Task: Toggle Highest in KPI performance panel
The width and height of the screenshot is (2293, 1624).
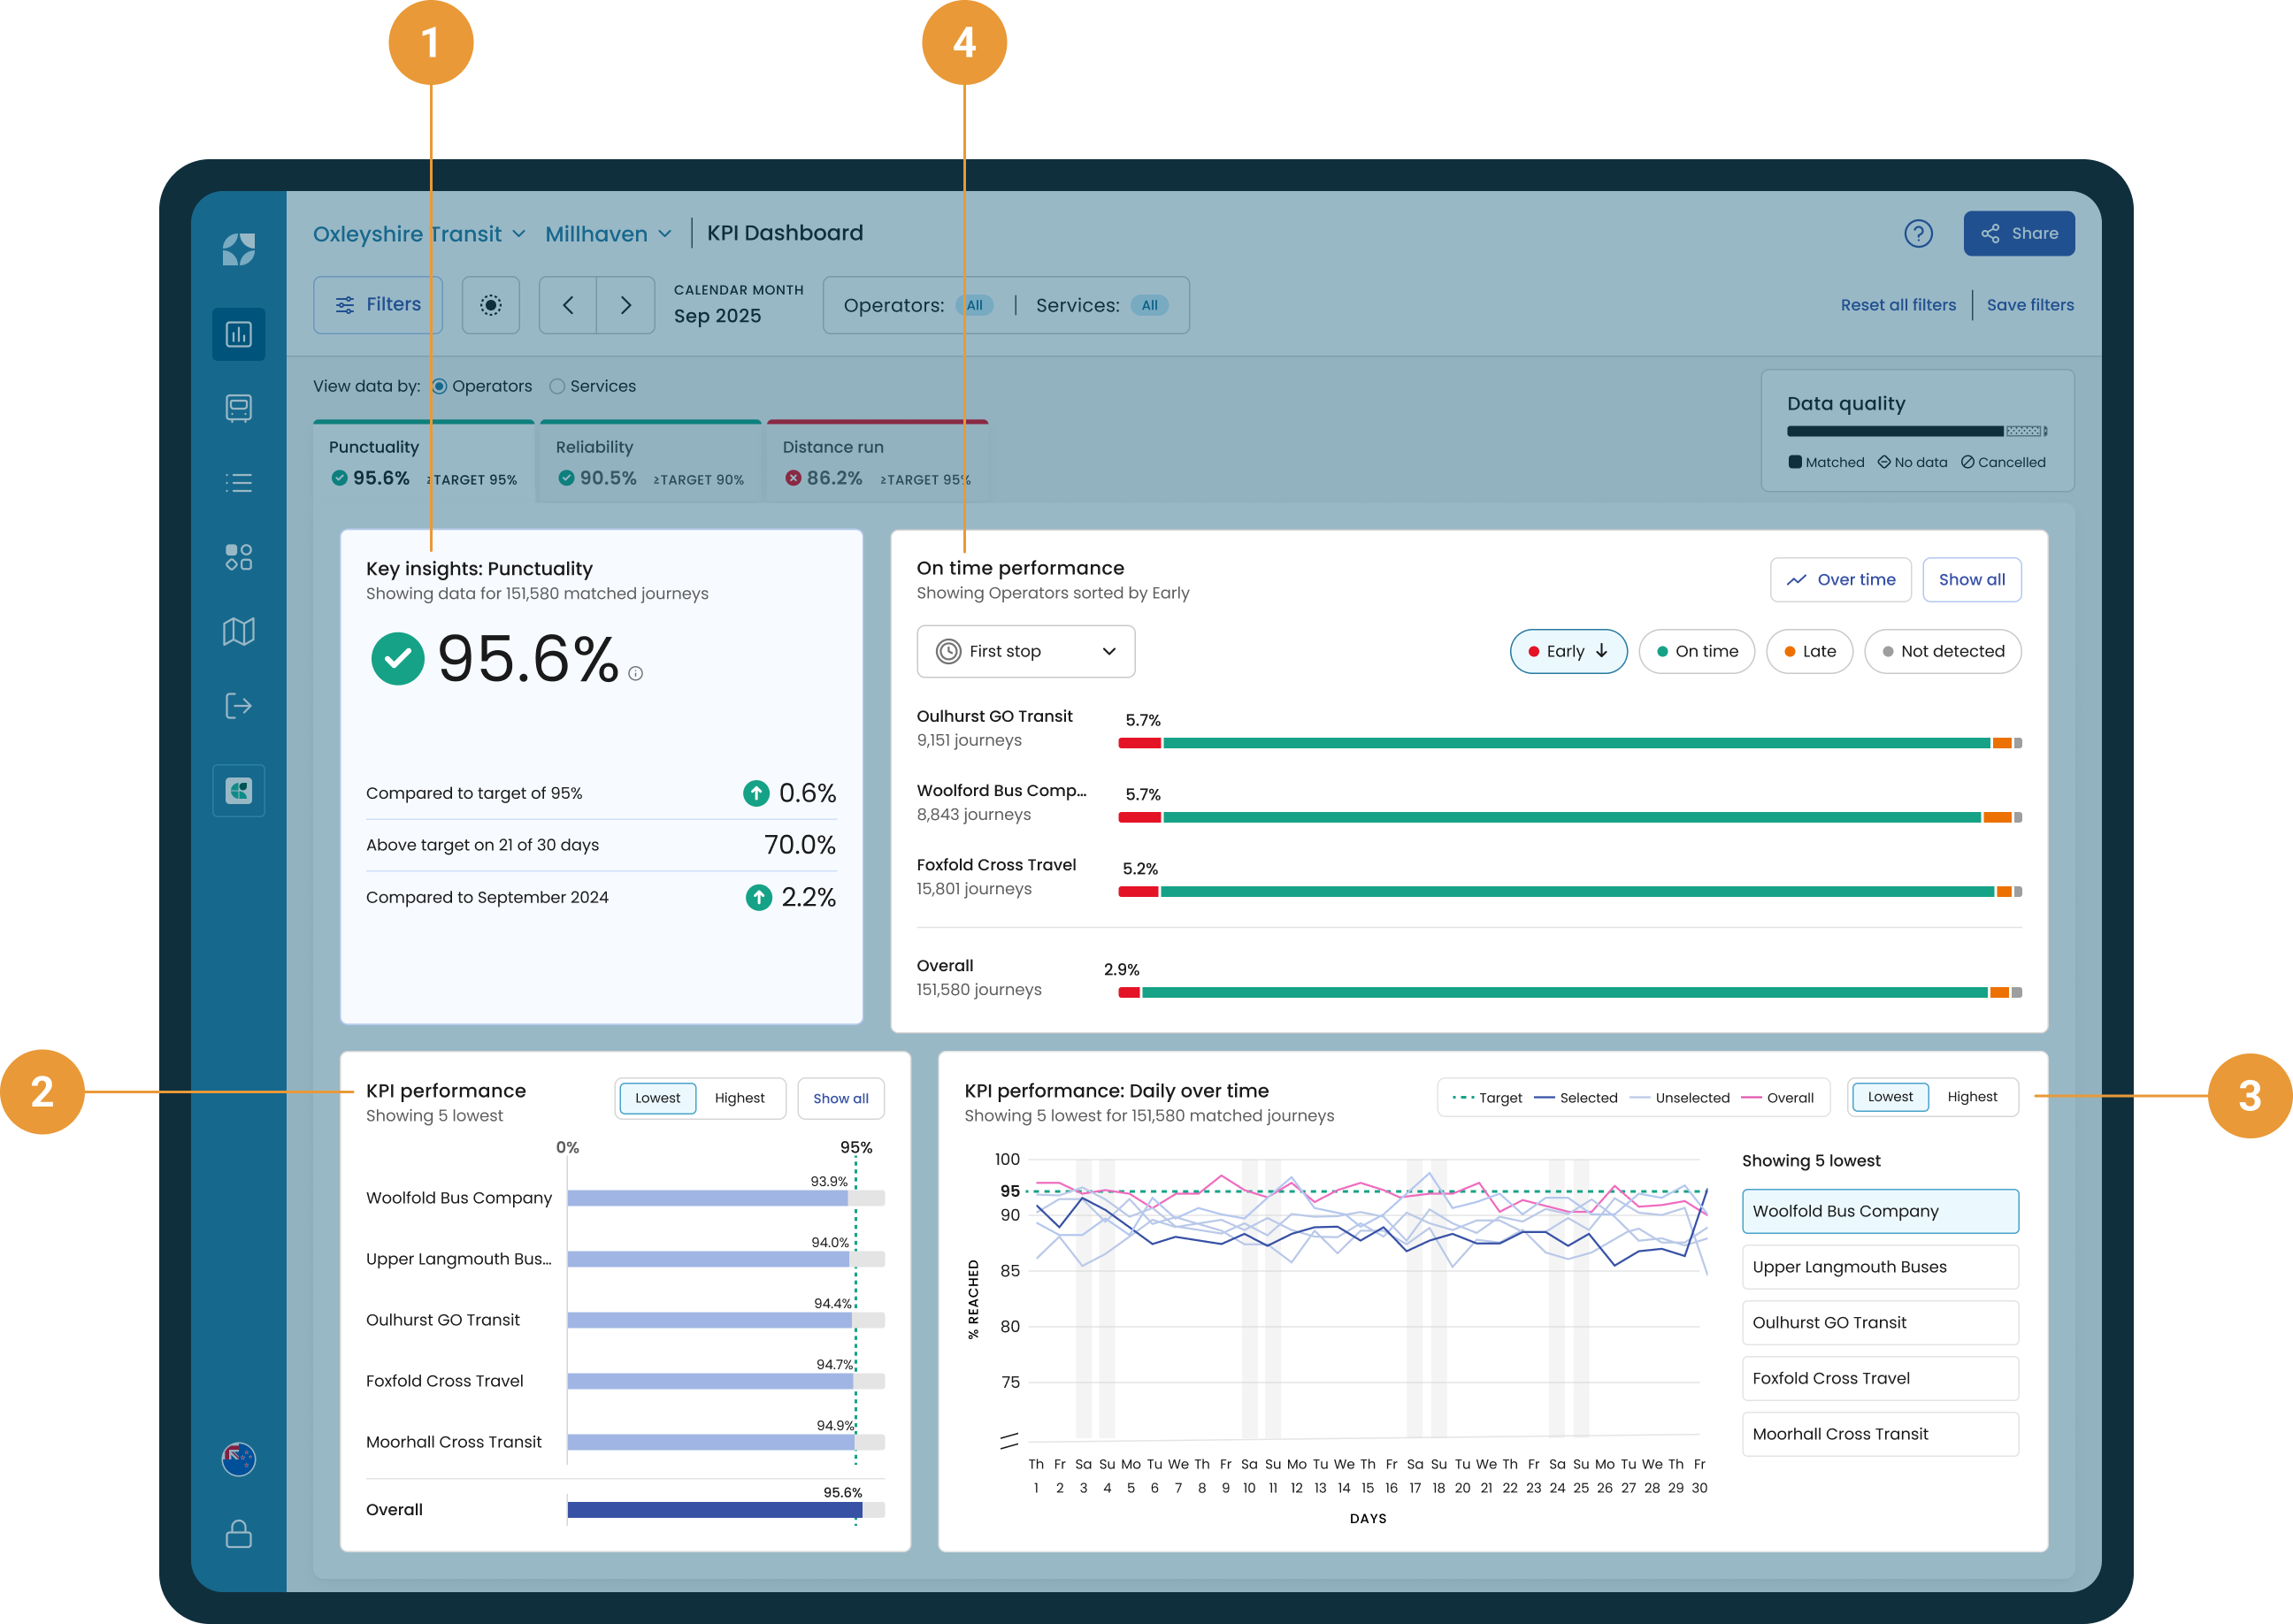Action: [739, 1098]
